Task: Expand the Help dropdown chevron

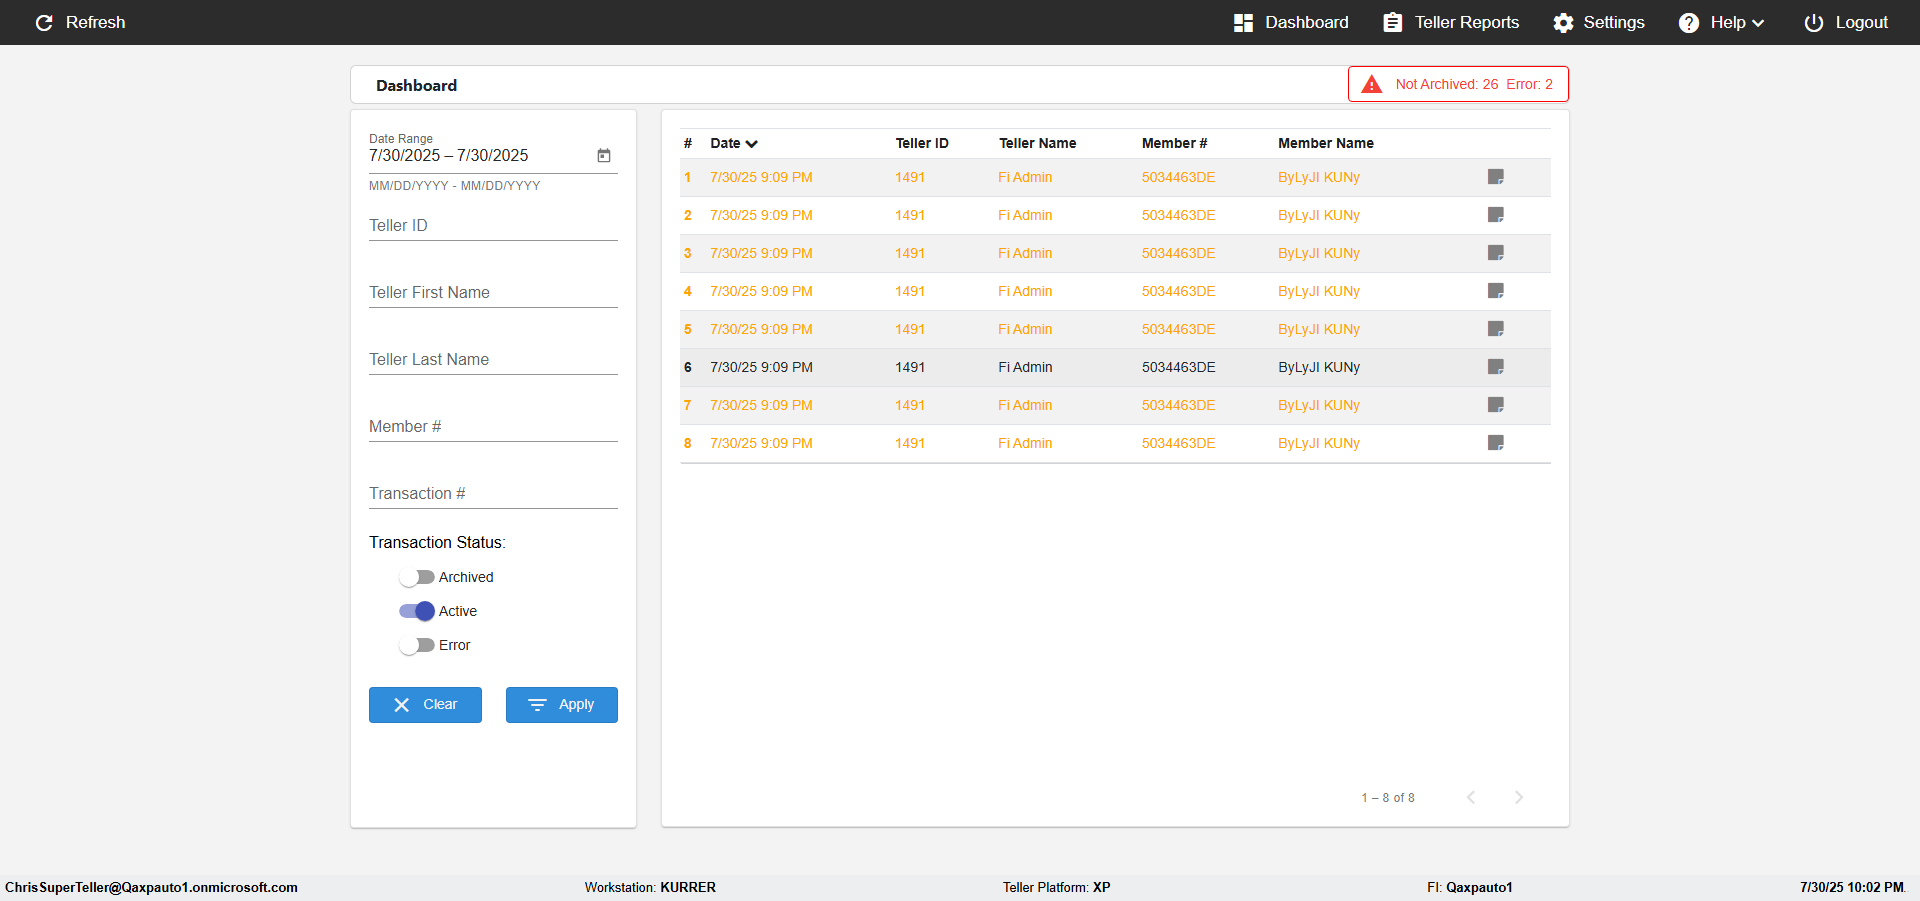Action: point(1758,23)
